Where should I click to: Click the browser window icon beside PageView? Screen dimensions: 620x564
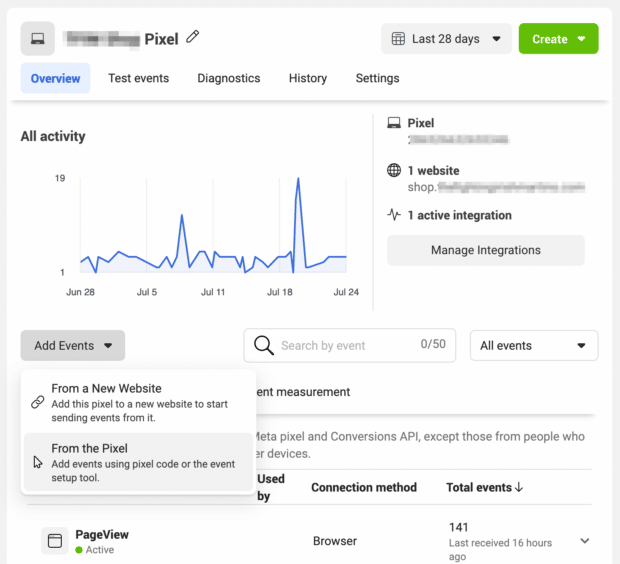[55, 541]
